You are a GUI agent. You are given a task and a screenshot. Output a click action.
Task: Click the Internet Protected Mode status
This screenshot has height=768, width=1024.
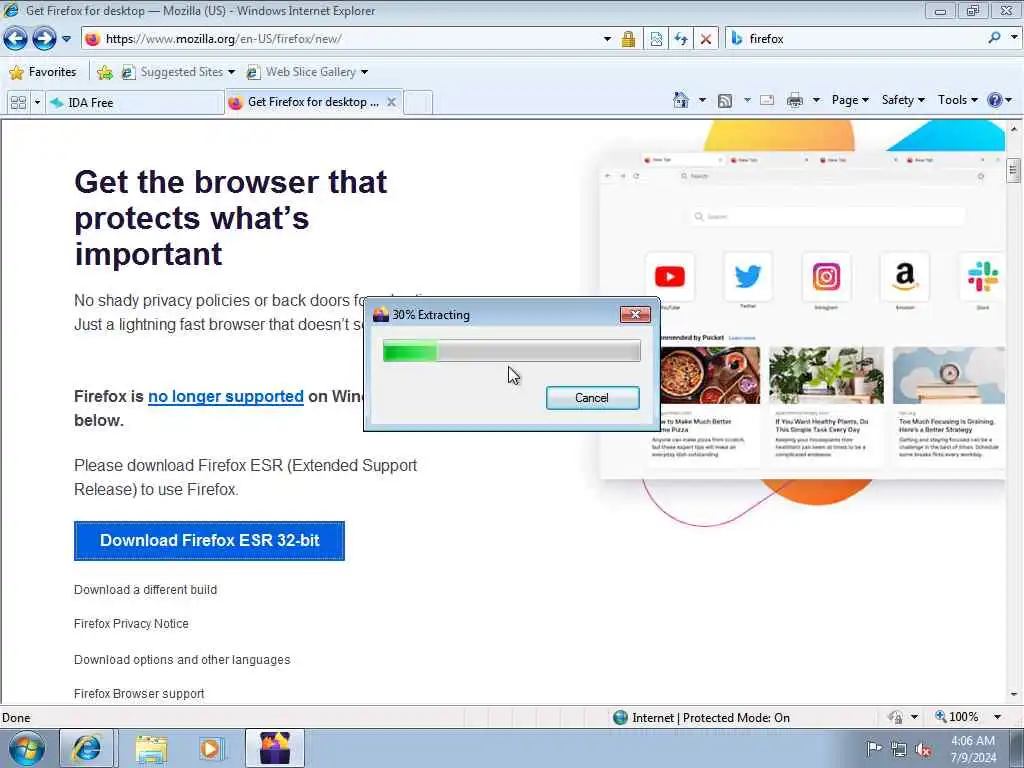pos(702,718)
